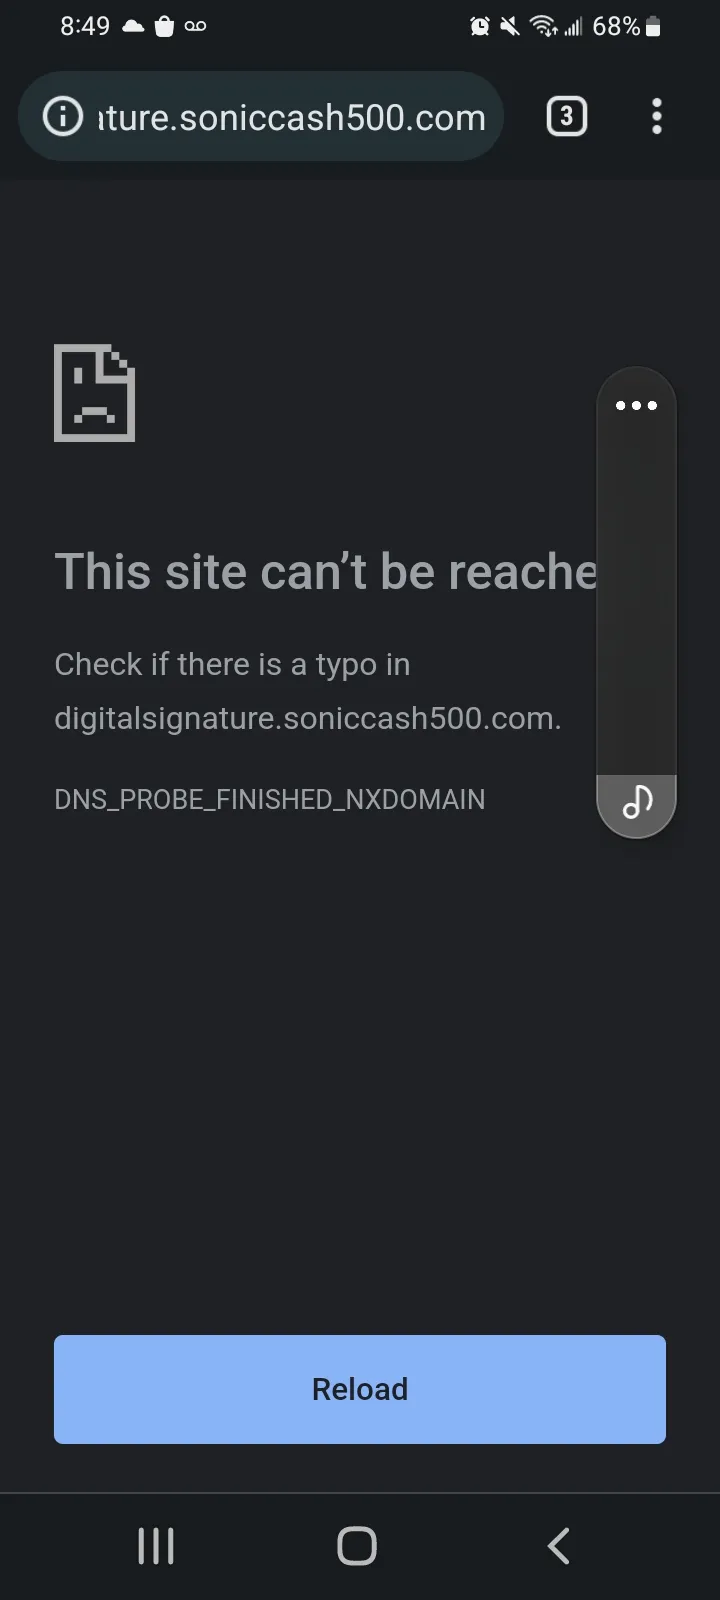Tap the sad page error icon
The width and height of the screenshot is (720, 1600).
pos(94,393)
